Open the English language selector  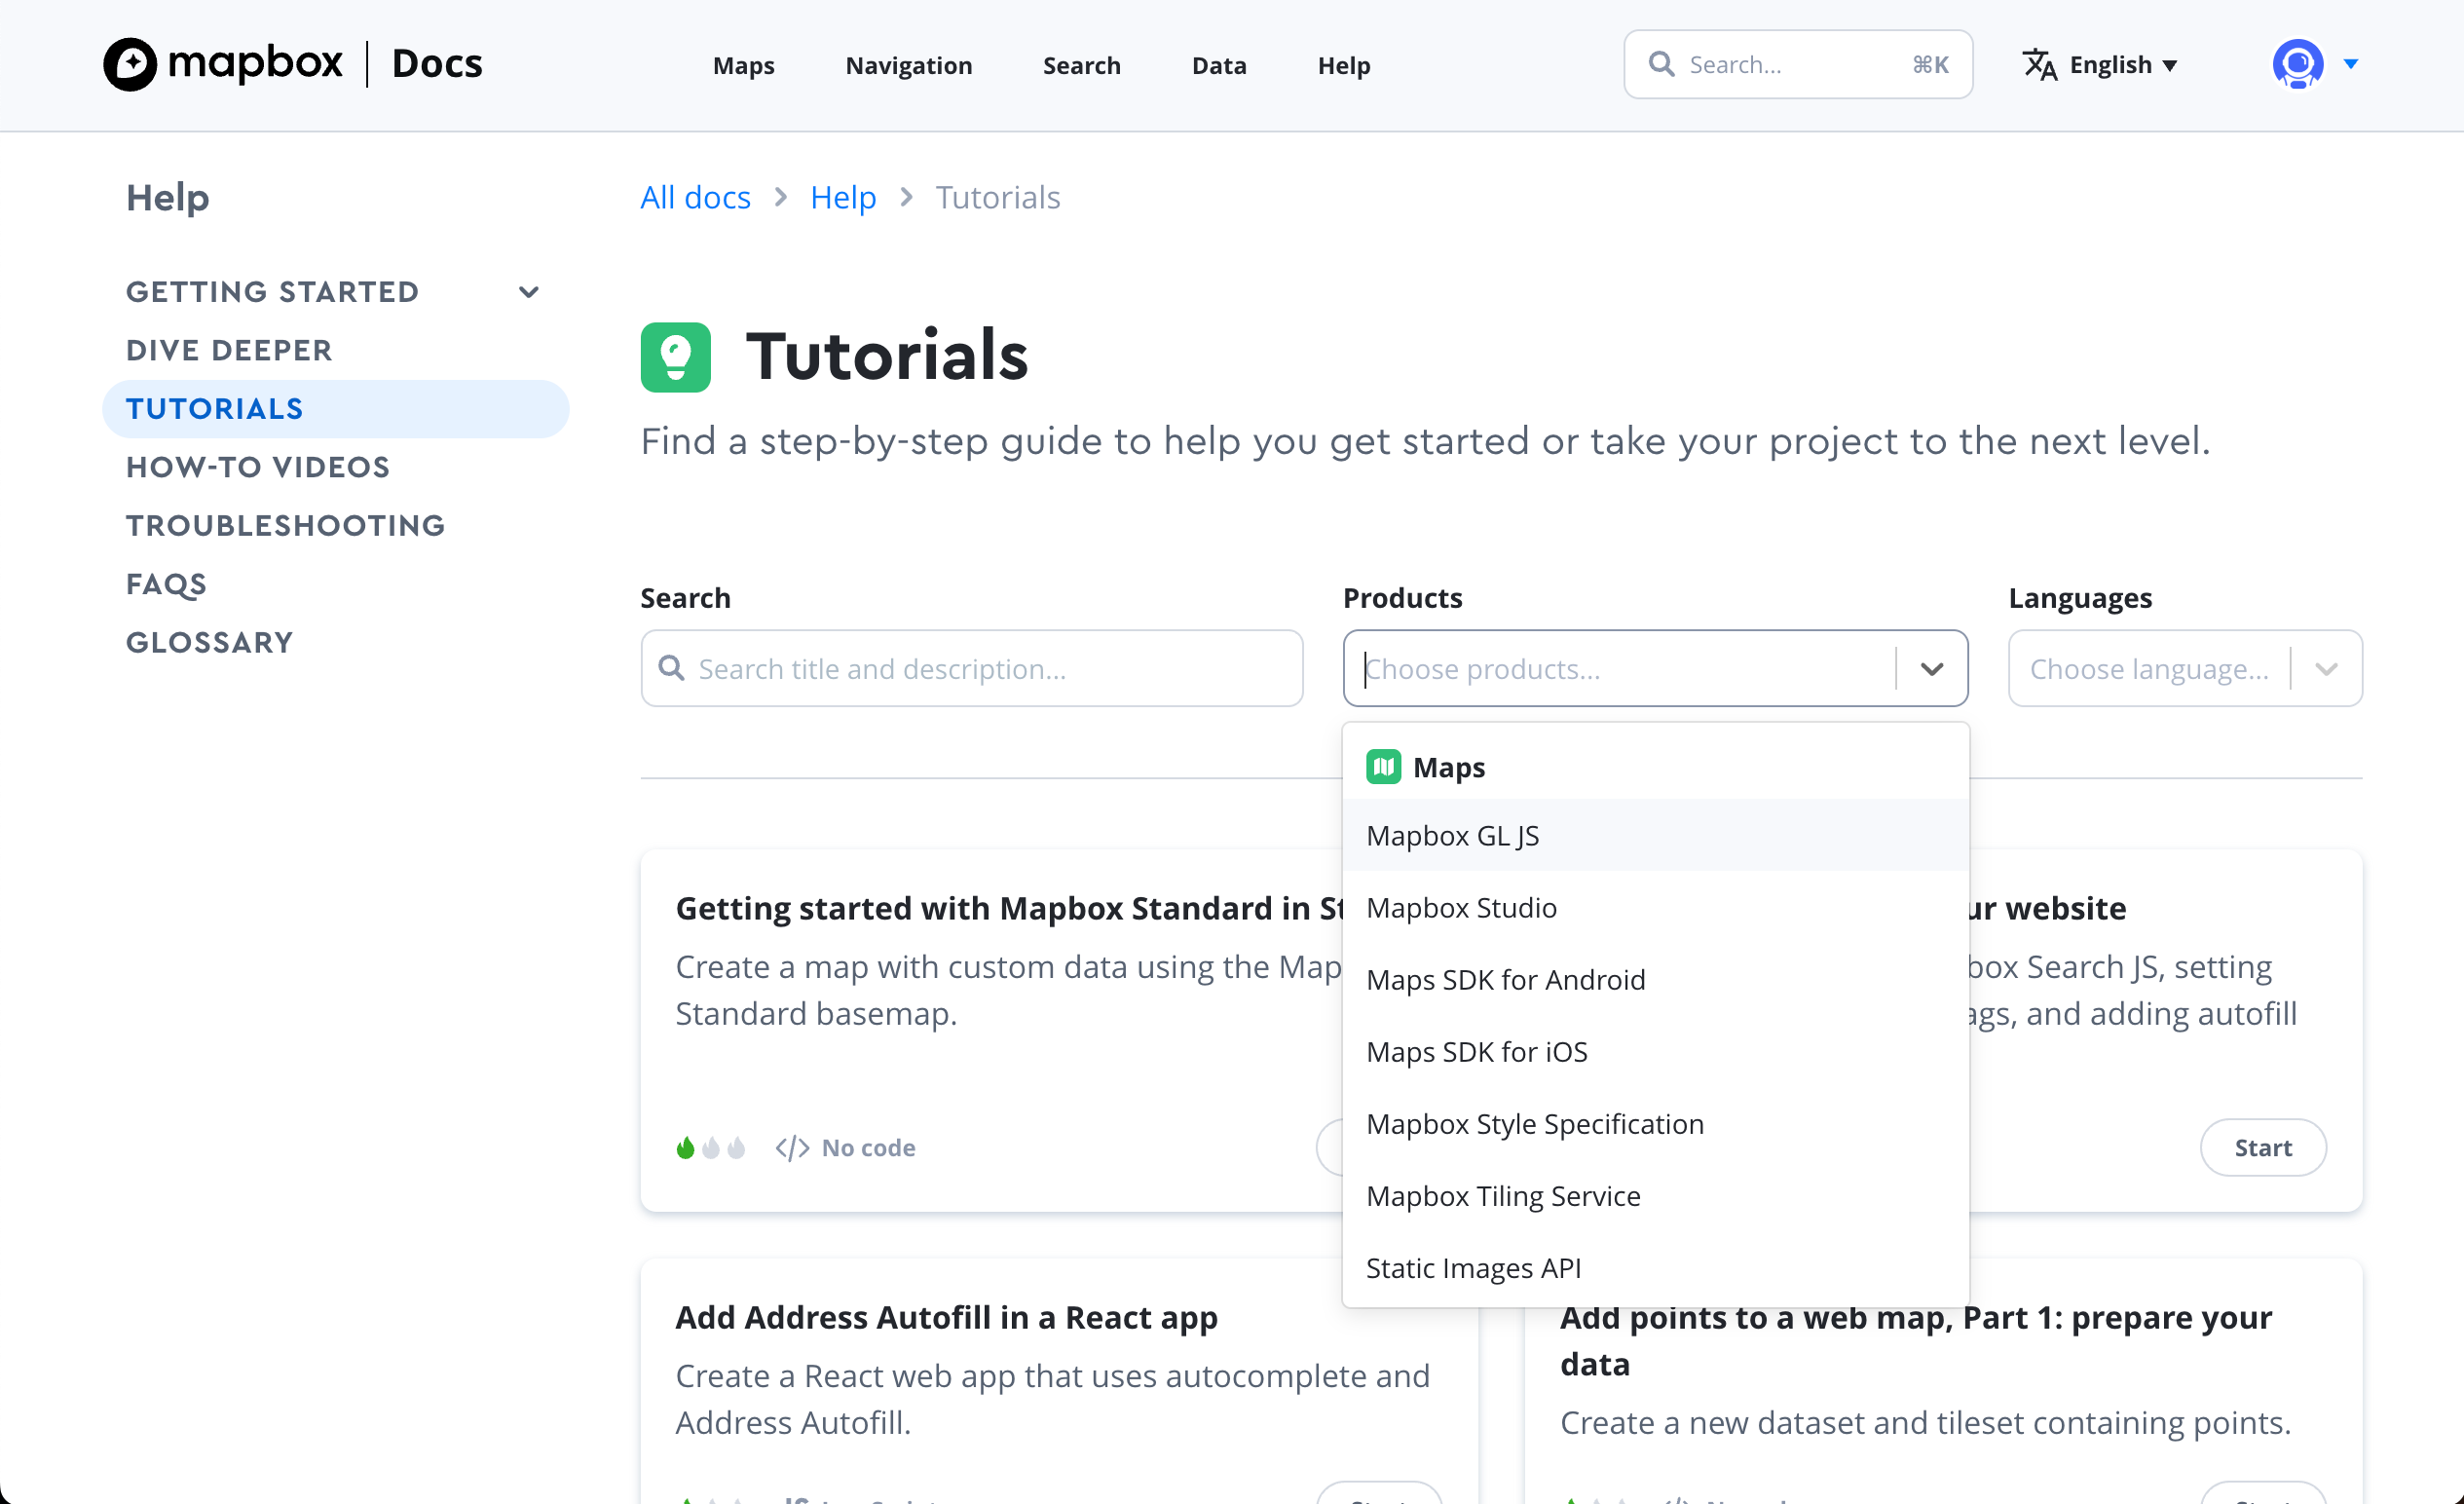2110,65
